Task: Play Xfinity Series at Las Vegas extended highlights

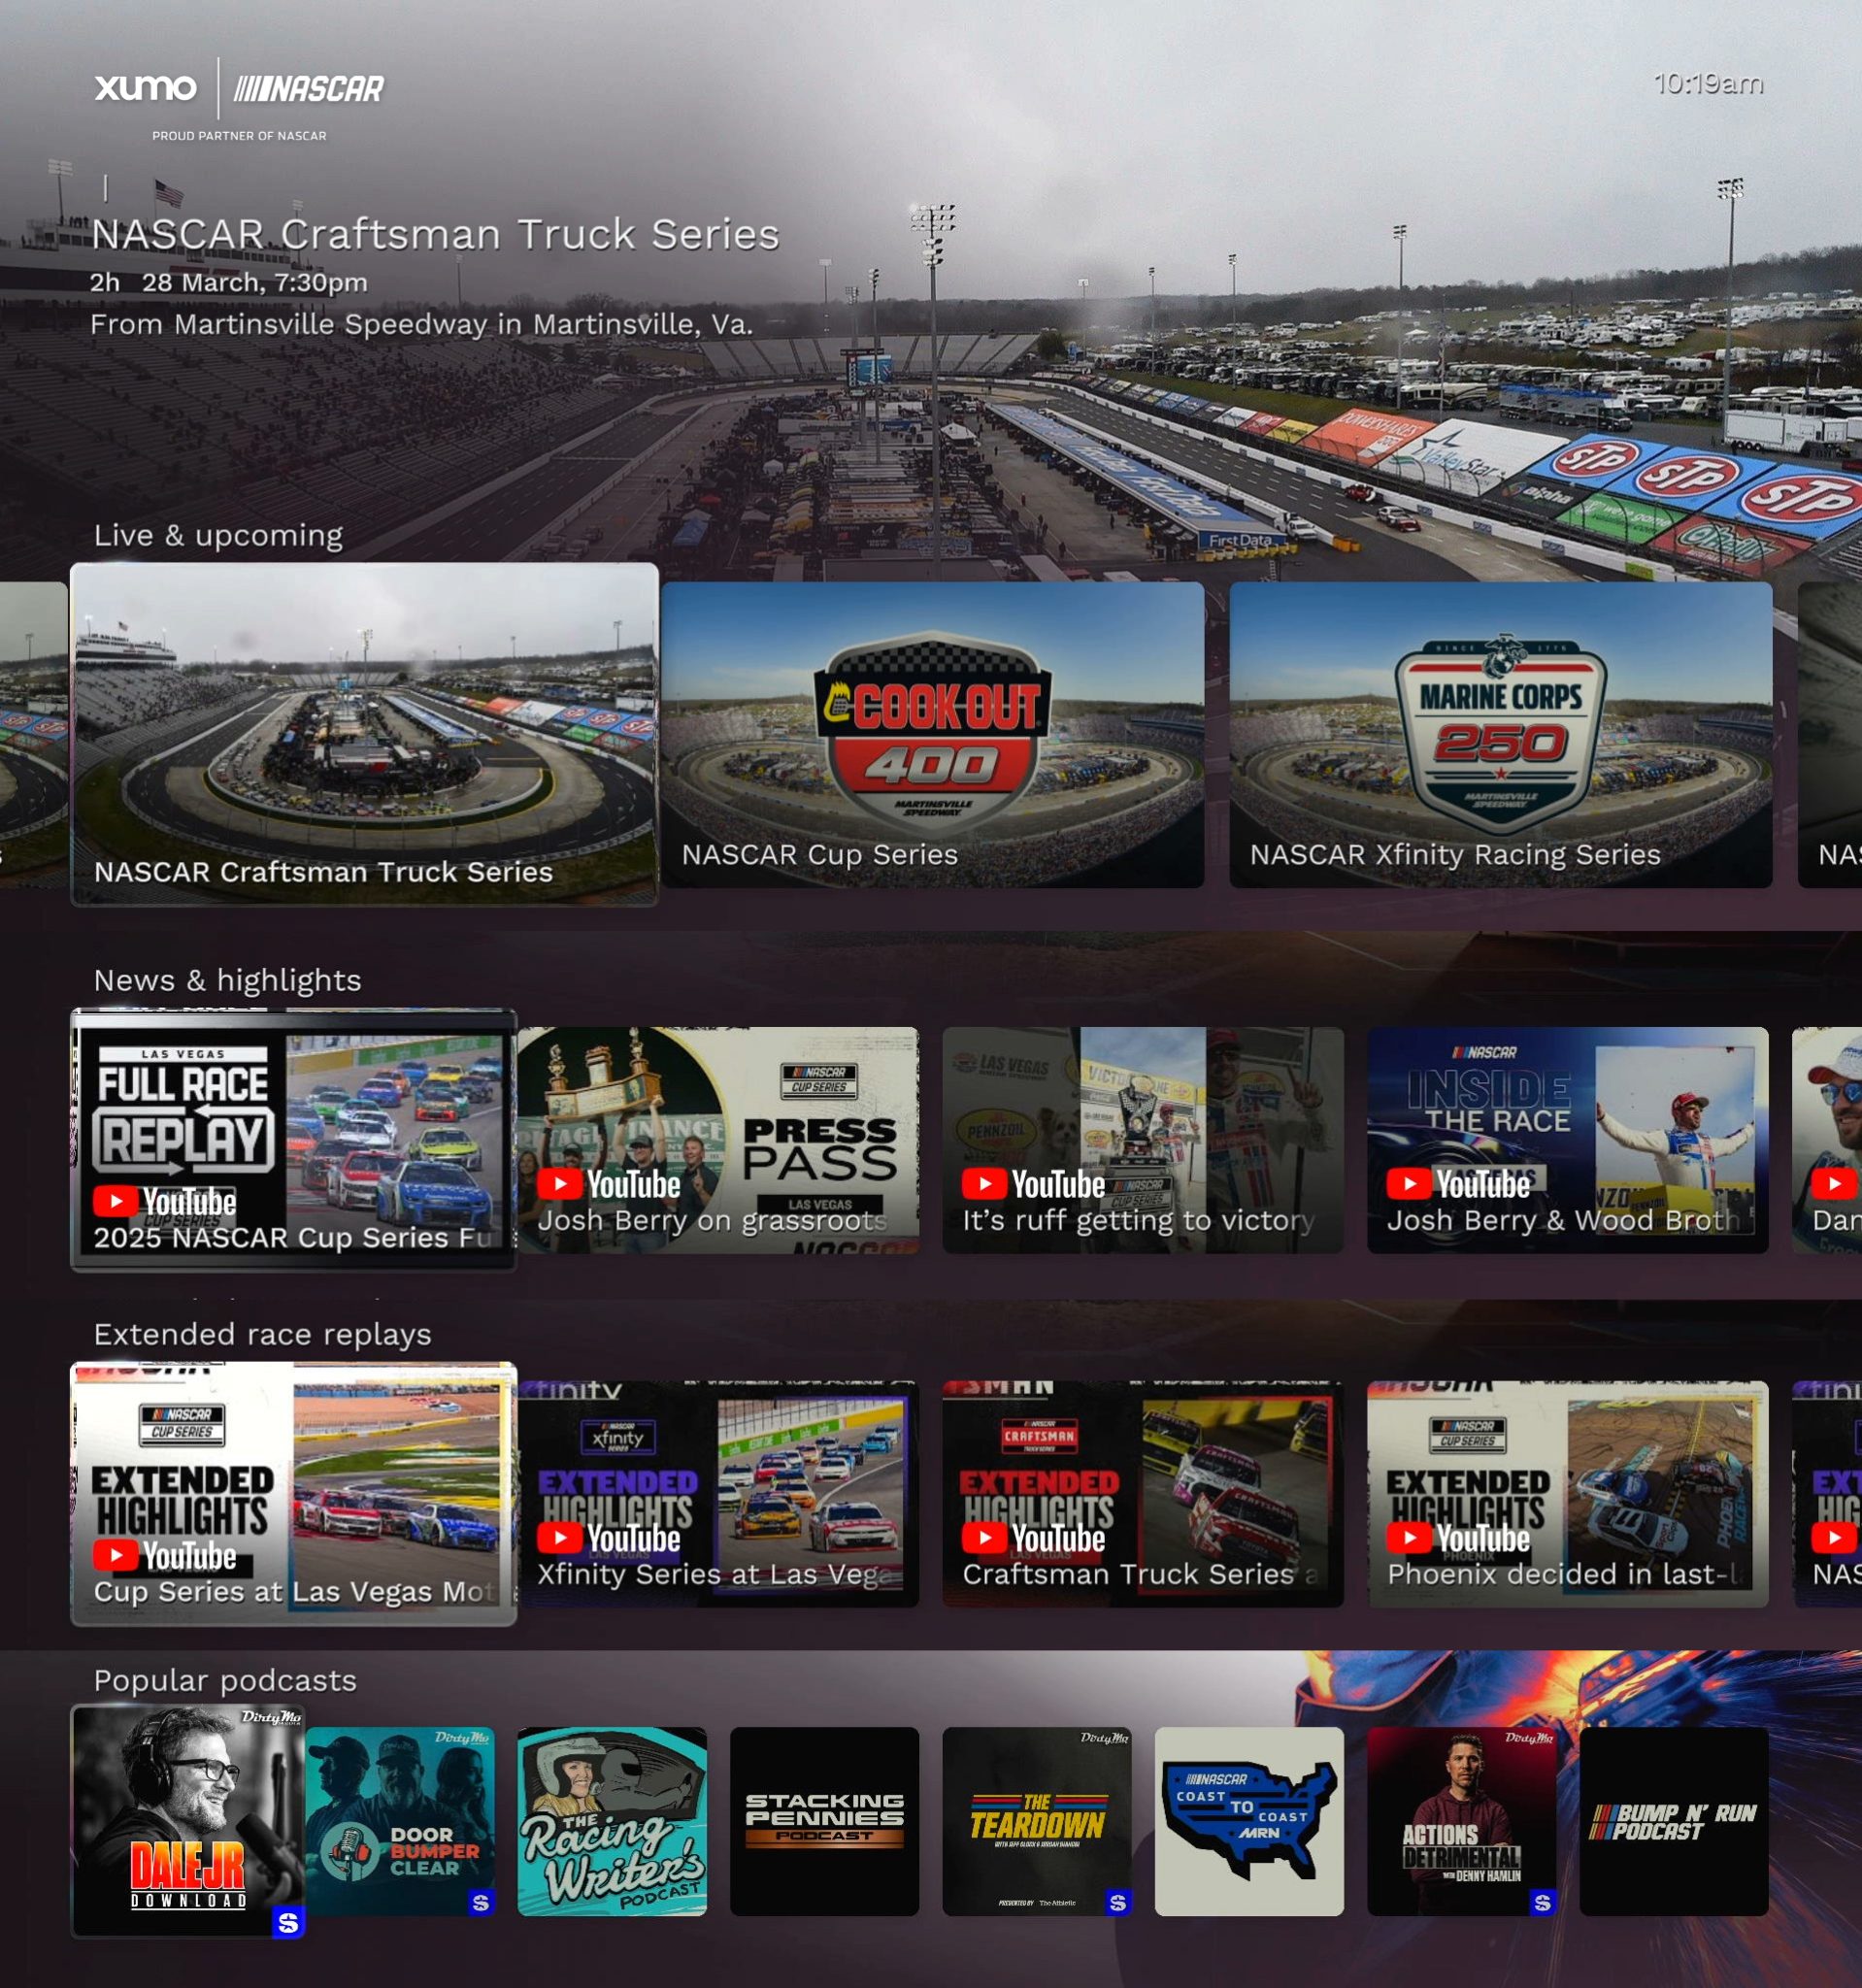Action: (x=718, y=1494)
